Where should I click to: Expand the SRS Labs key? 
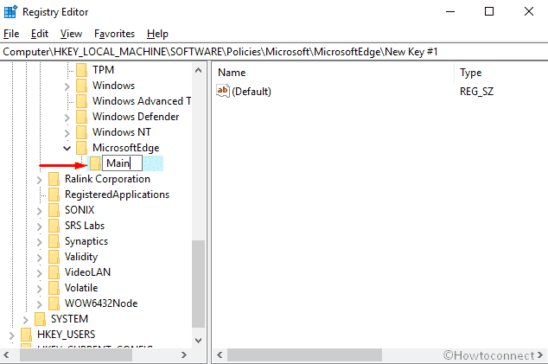[x=39, y=226]
